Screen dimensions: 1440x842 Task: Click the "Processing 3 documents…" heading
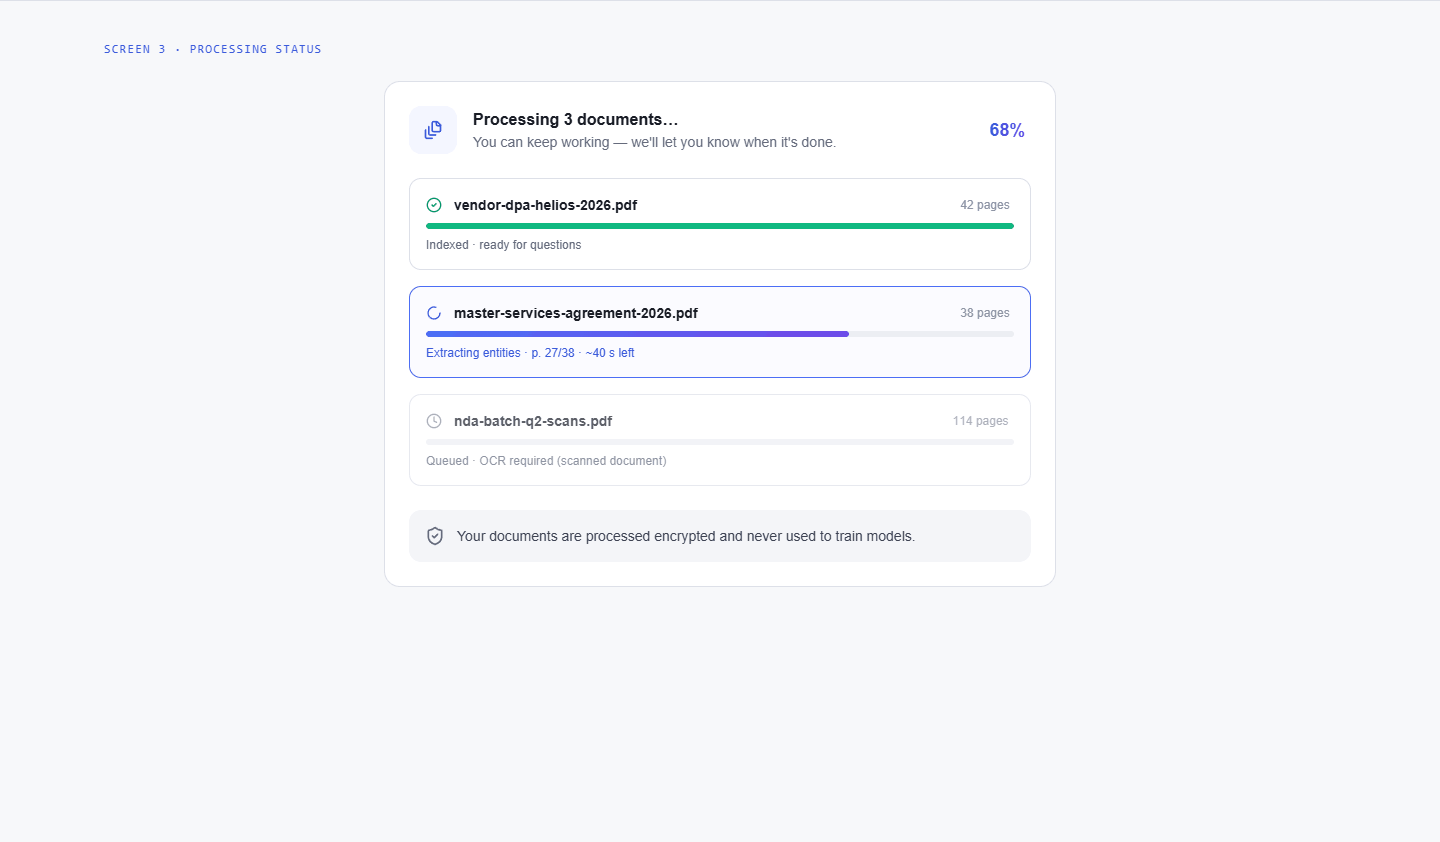pos(575,119)
